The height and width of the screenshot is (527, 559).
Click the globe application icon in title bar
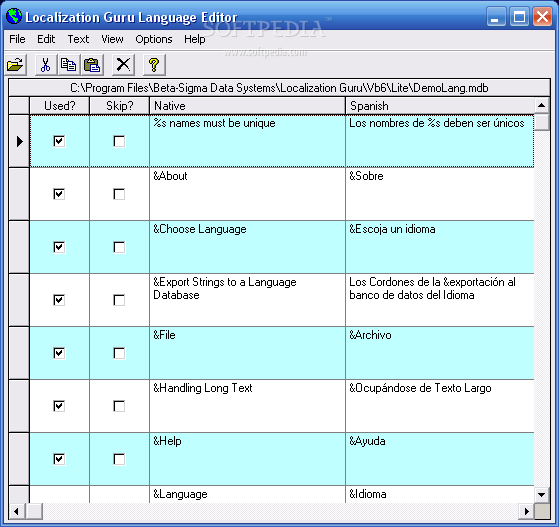pos(14,16)
